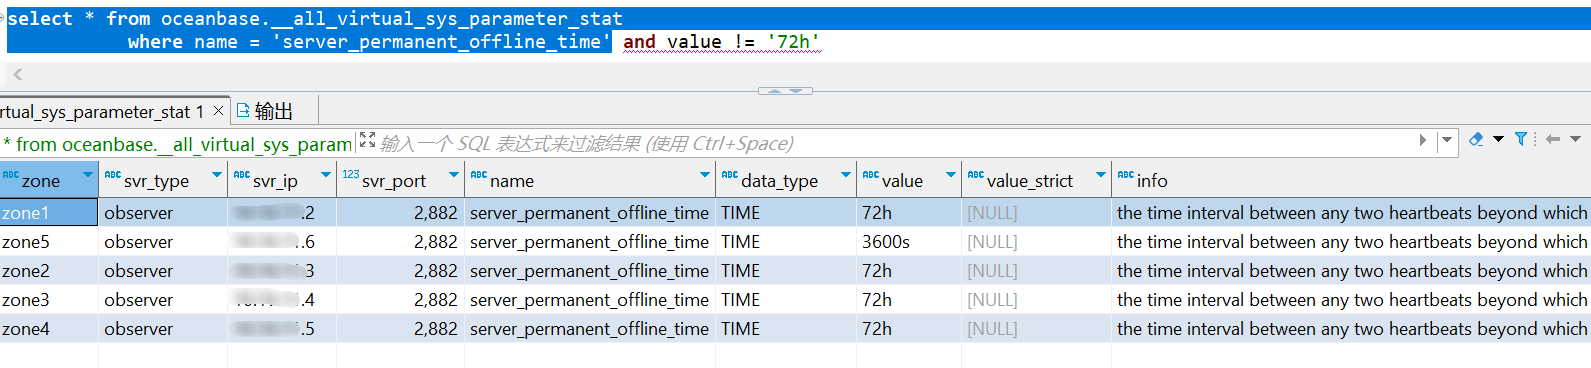Switch to the 输出 tab

click(x=265, y=111)
